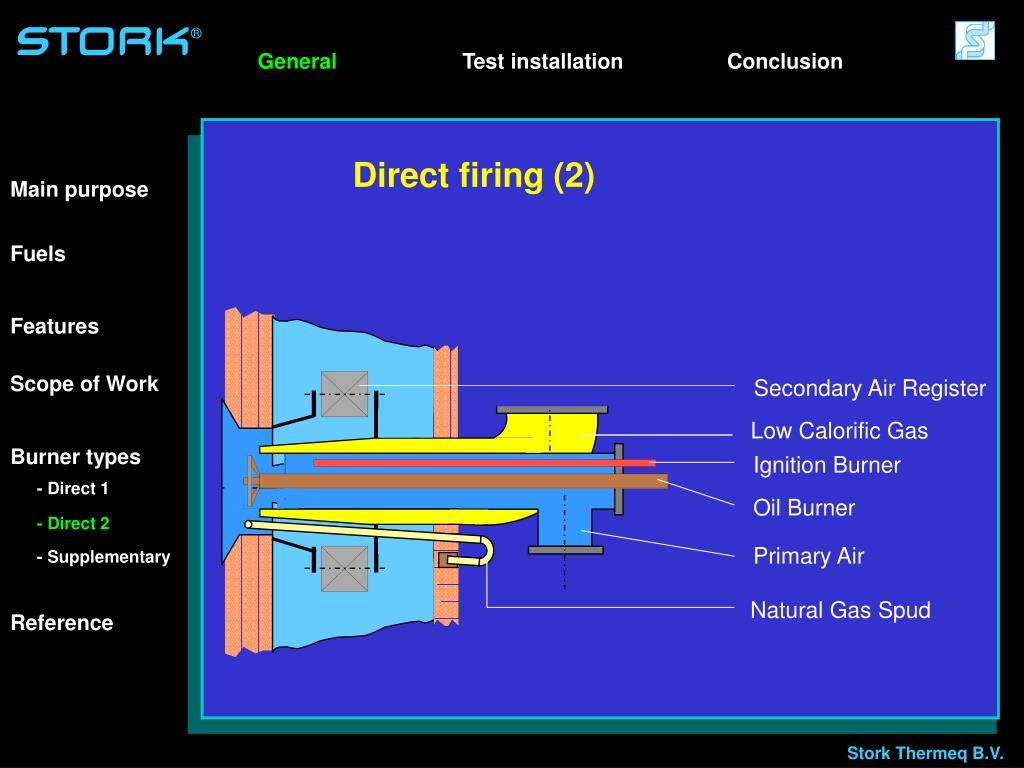Image resolution: width=1024 pixels, height=768 pixels.
Task: Select Main purpose in sidebar
Action: pyautogui.click(x=79, y=190)
